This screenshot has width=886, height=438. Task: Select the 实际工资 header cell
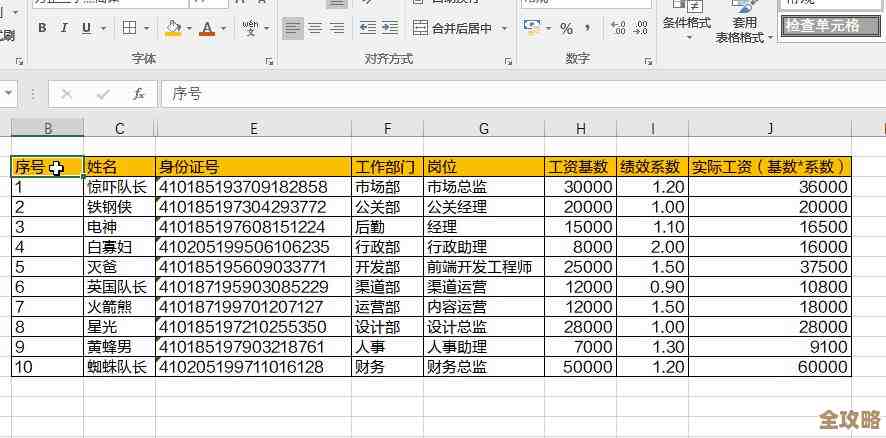770,167
